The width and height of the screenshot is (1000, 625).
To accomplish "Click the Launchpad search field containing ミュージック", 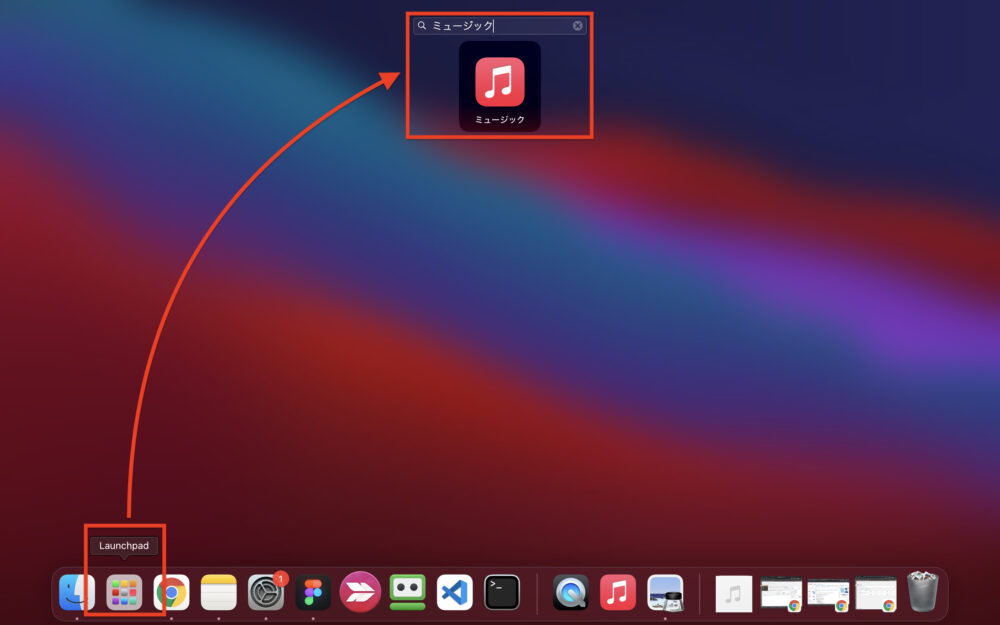I will tap(499, 26).
